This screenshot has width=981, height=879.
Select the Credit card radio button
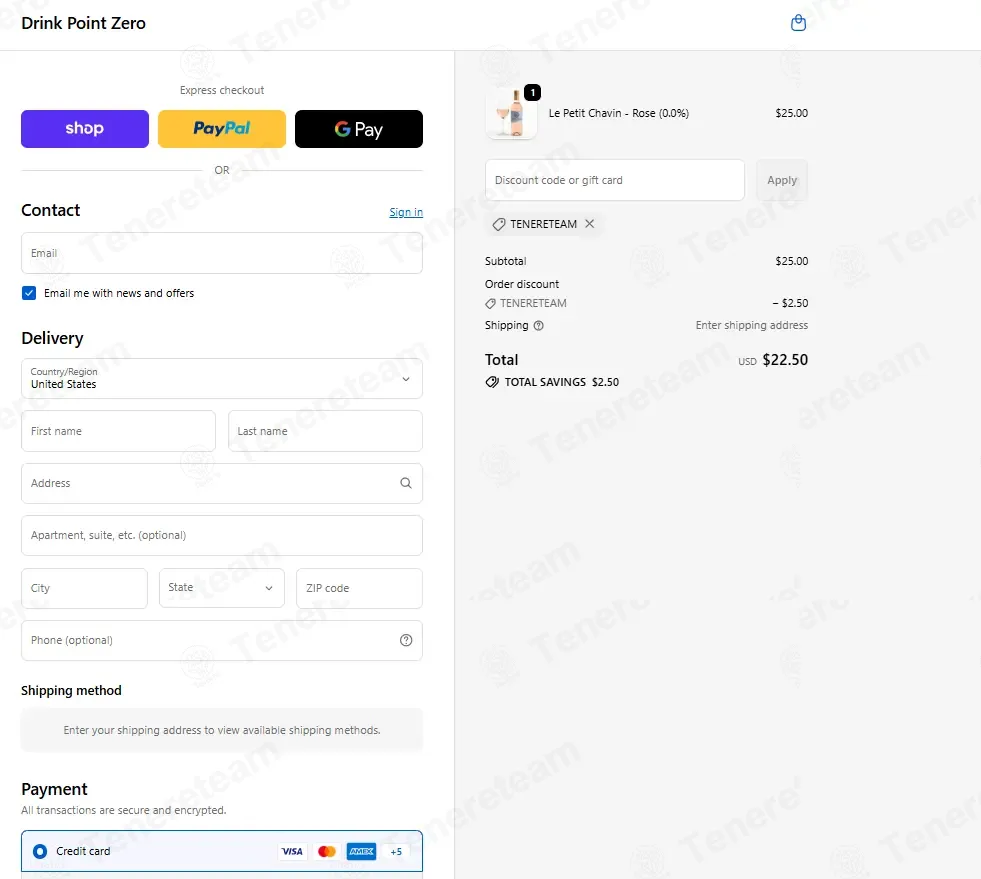(40, 851)
